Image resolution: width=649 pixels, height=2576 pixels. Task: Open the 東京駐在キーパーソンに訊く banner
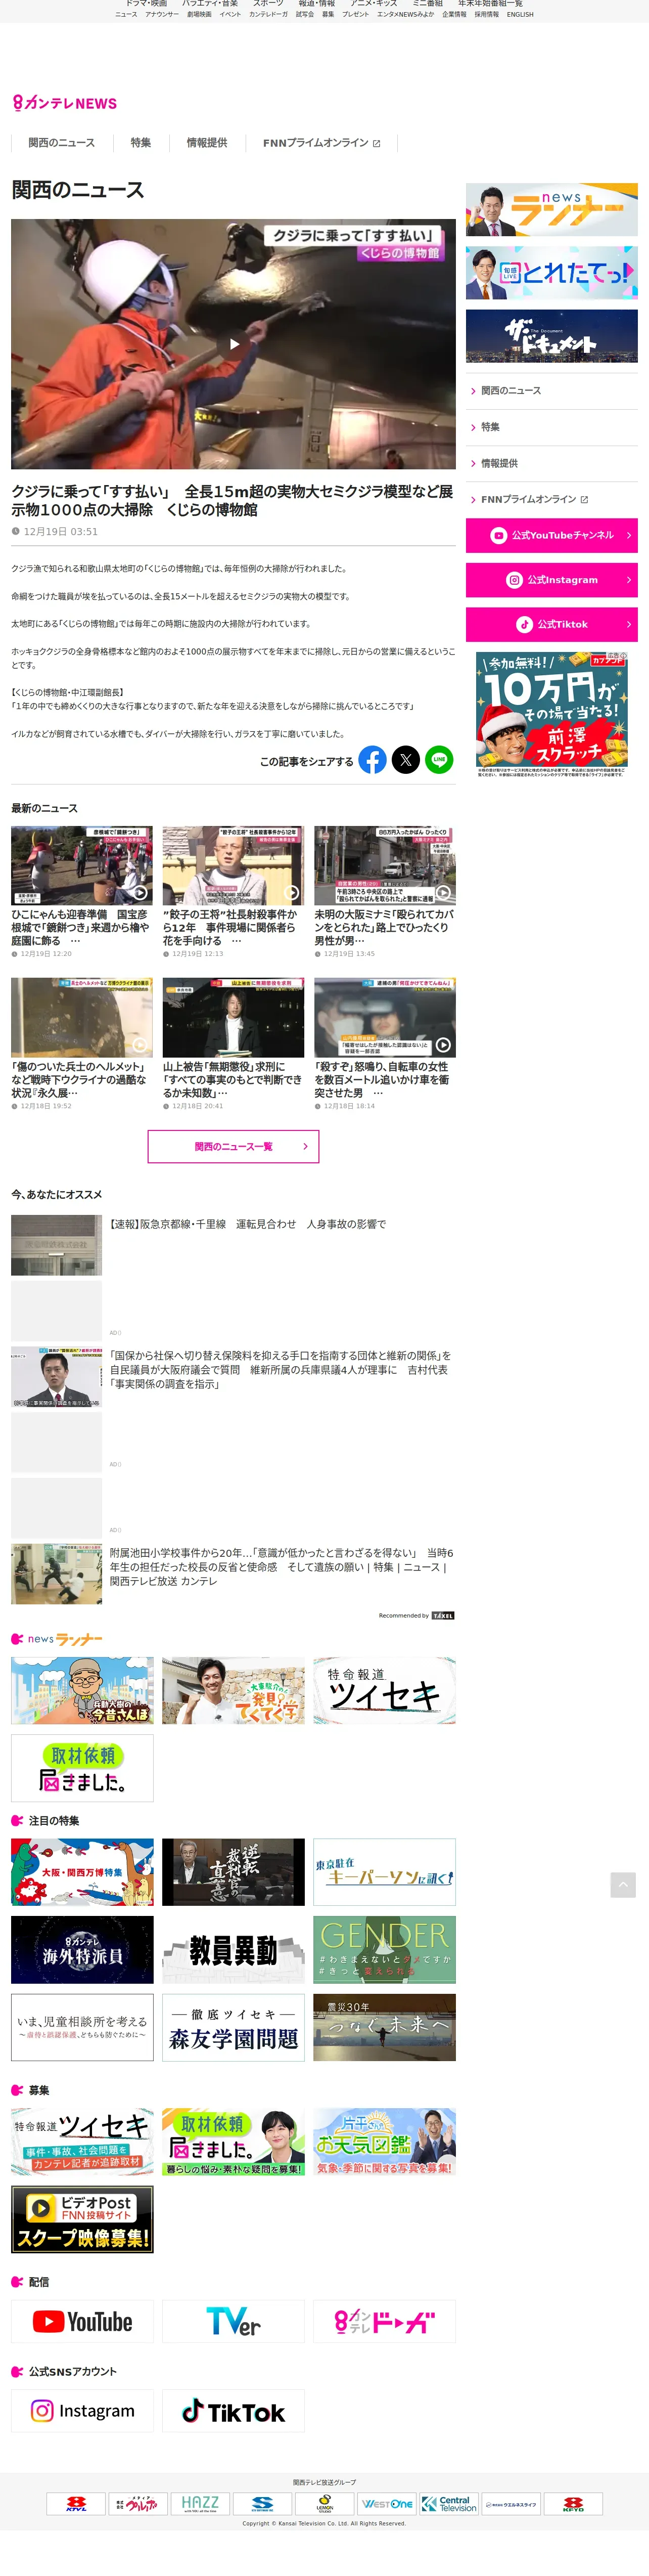click(385, 1871)
